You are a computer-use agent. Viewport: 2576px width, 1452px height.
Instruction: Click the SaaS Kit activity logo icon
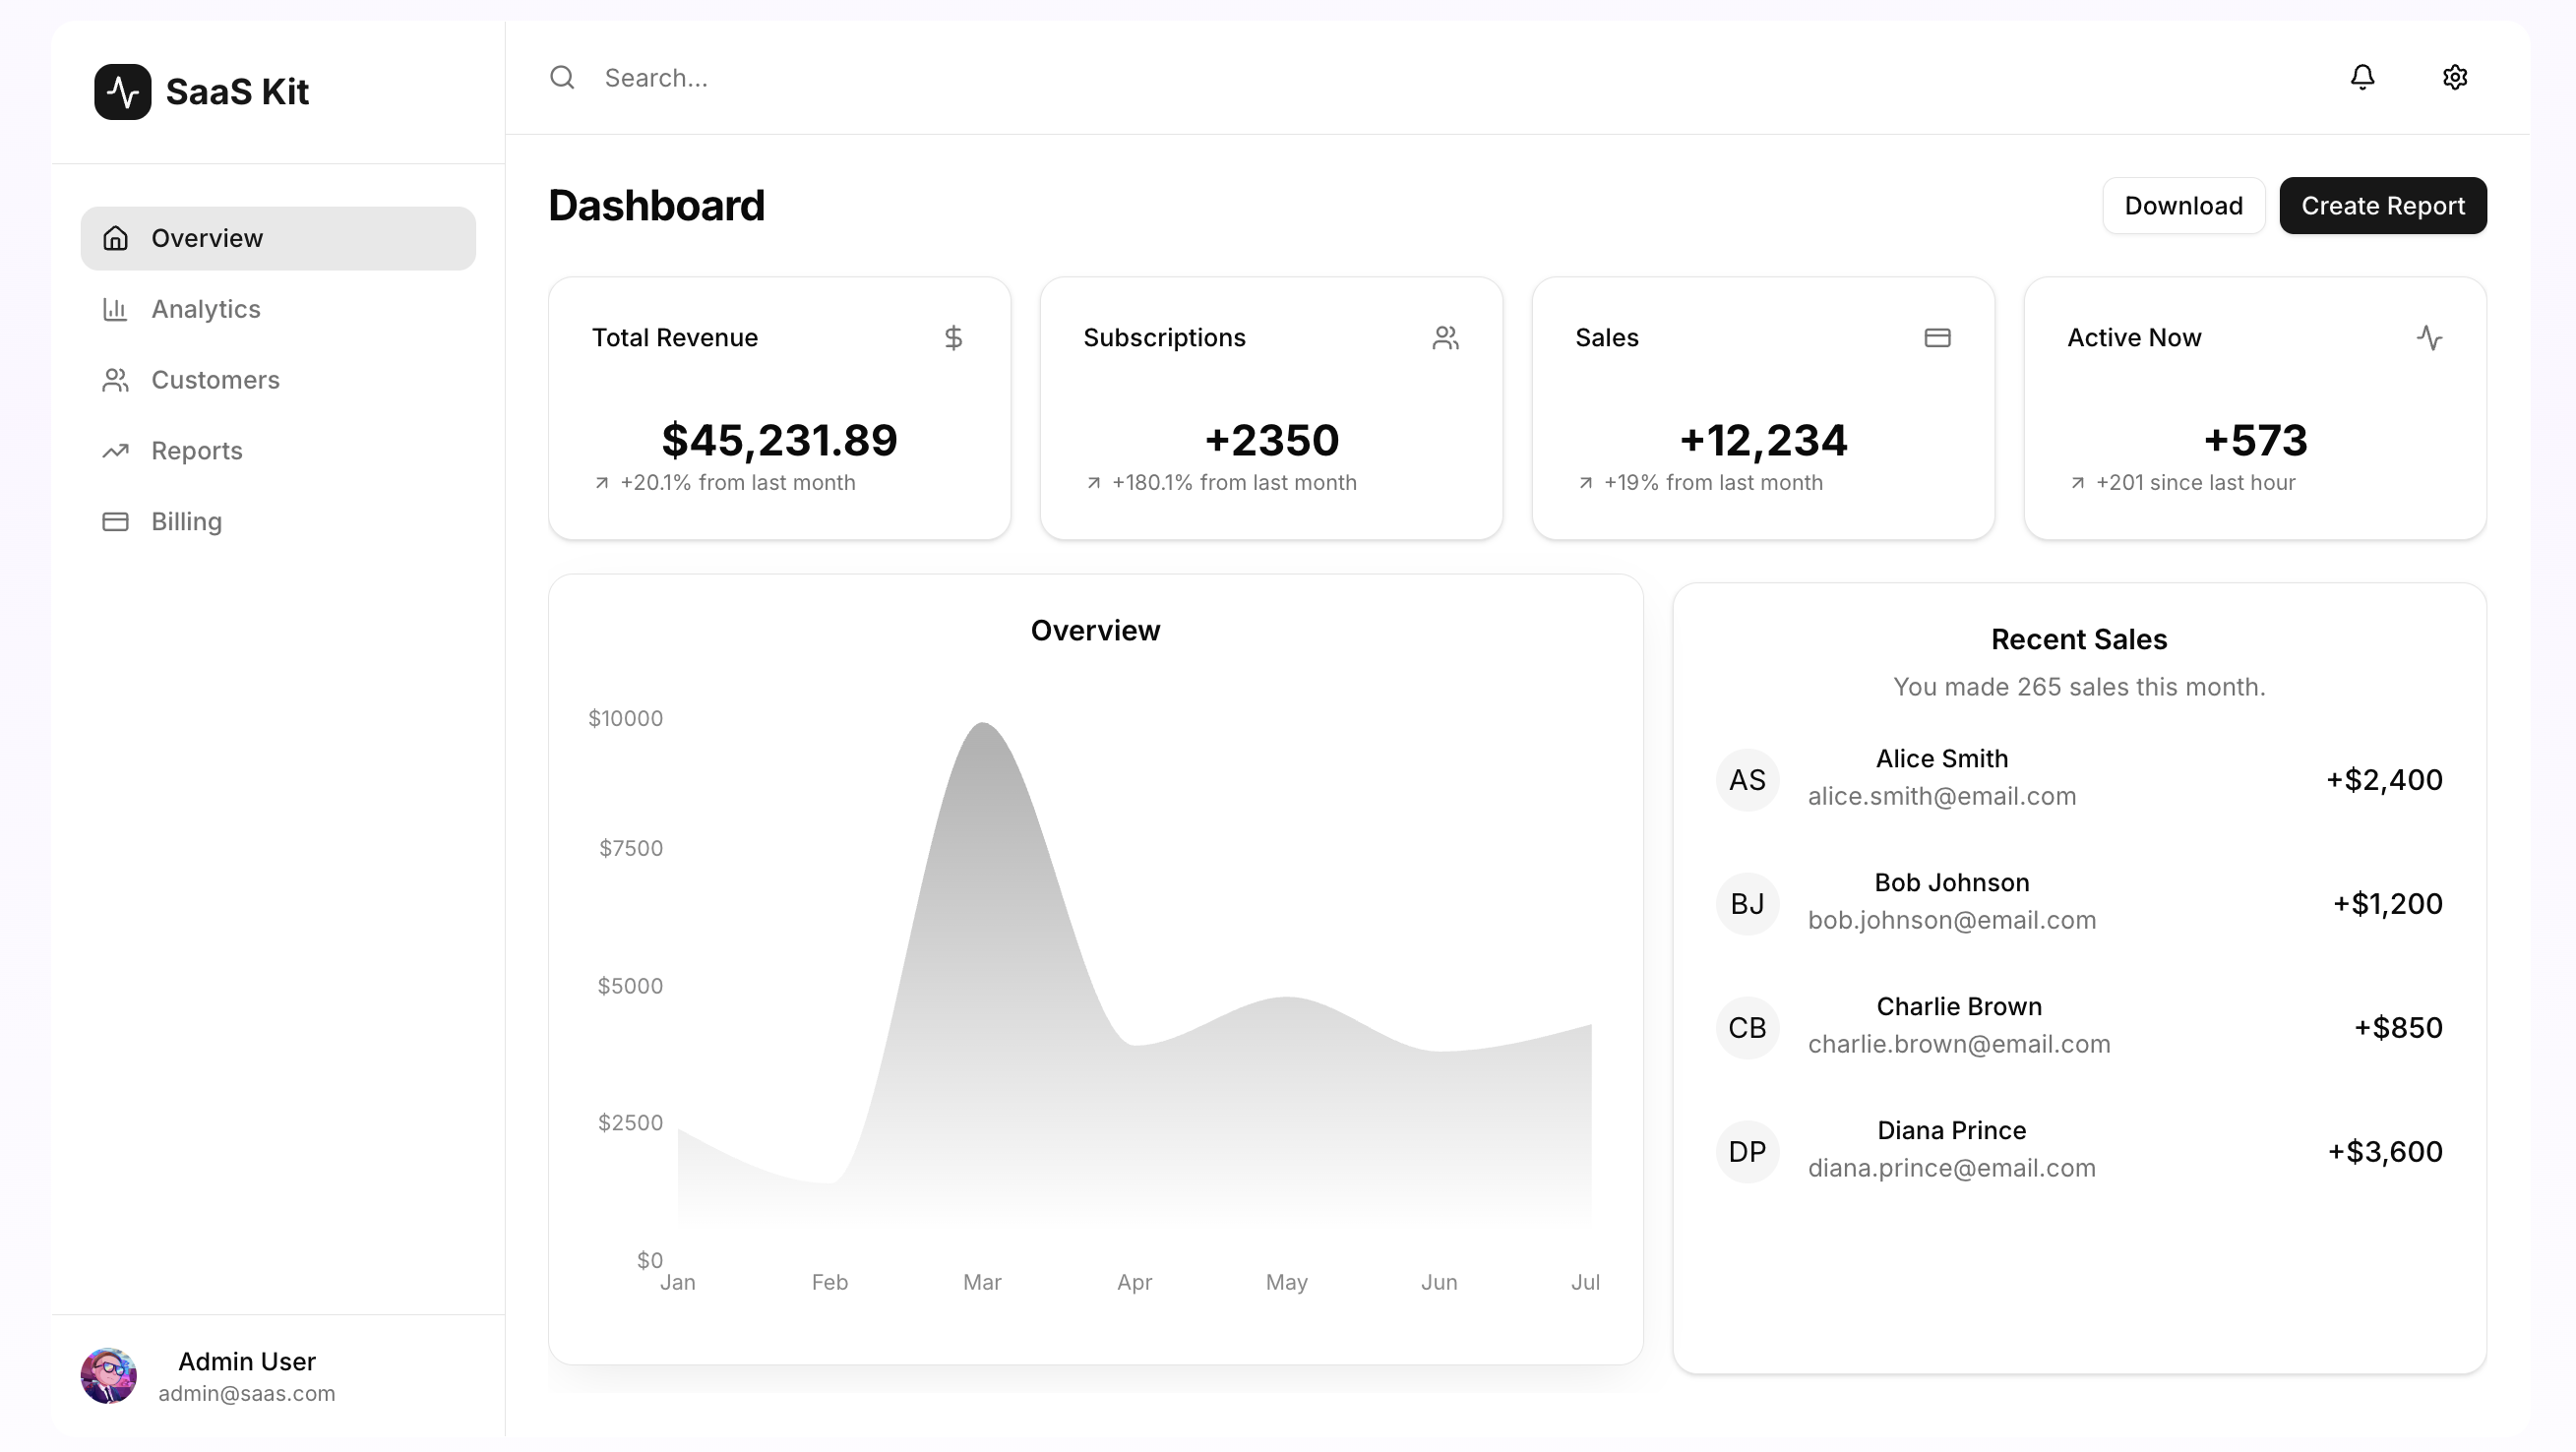pyautogui.click(x=122, y=91)
